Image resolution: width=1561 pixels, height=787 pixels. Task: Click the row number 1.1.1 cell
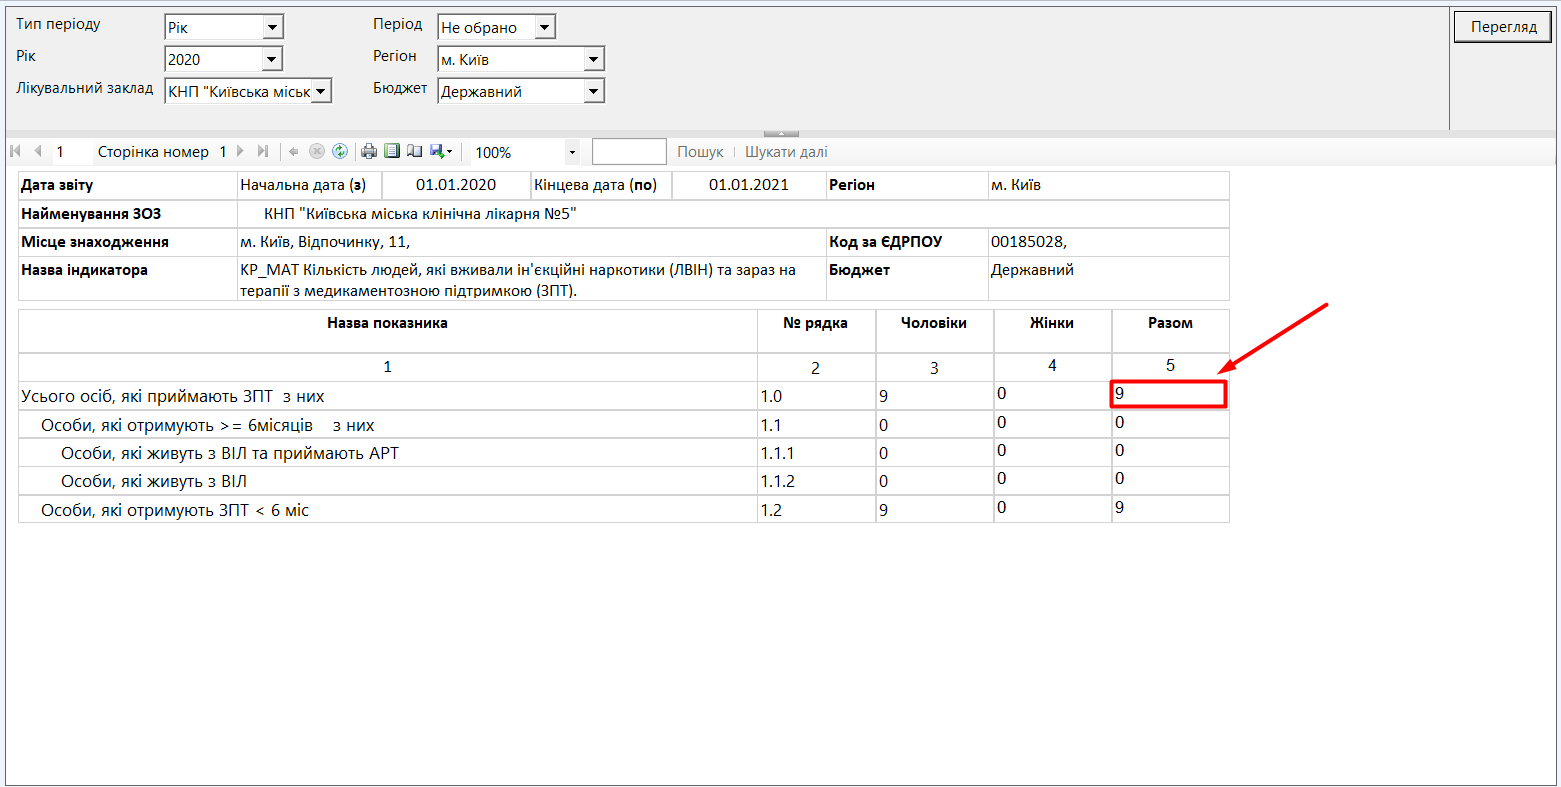coord(816,453)
